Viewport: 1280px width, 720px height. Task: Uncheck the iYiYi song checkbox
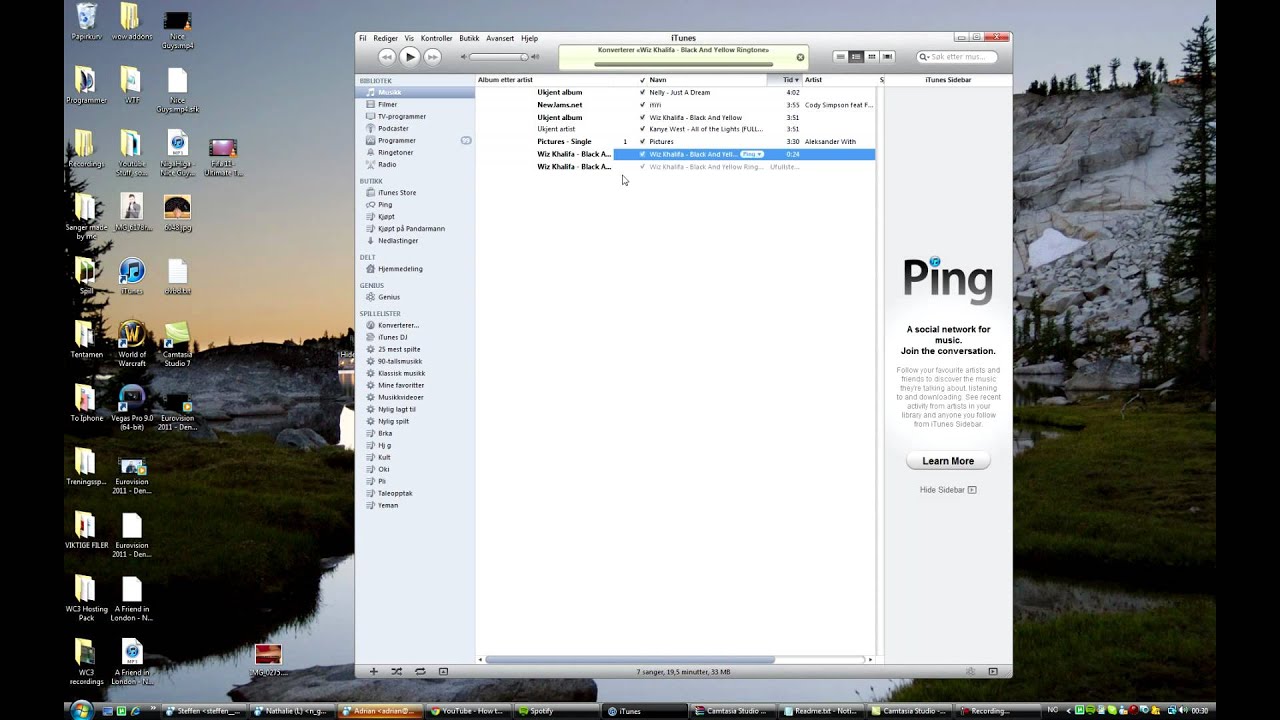(642, 104)
